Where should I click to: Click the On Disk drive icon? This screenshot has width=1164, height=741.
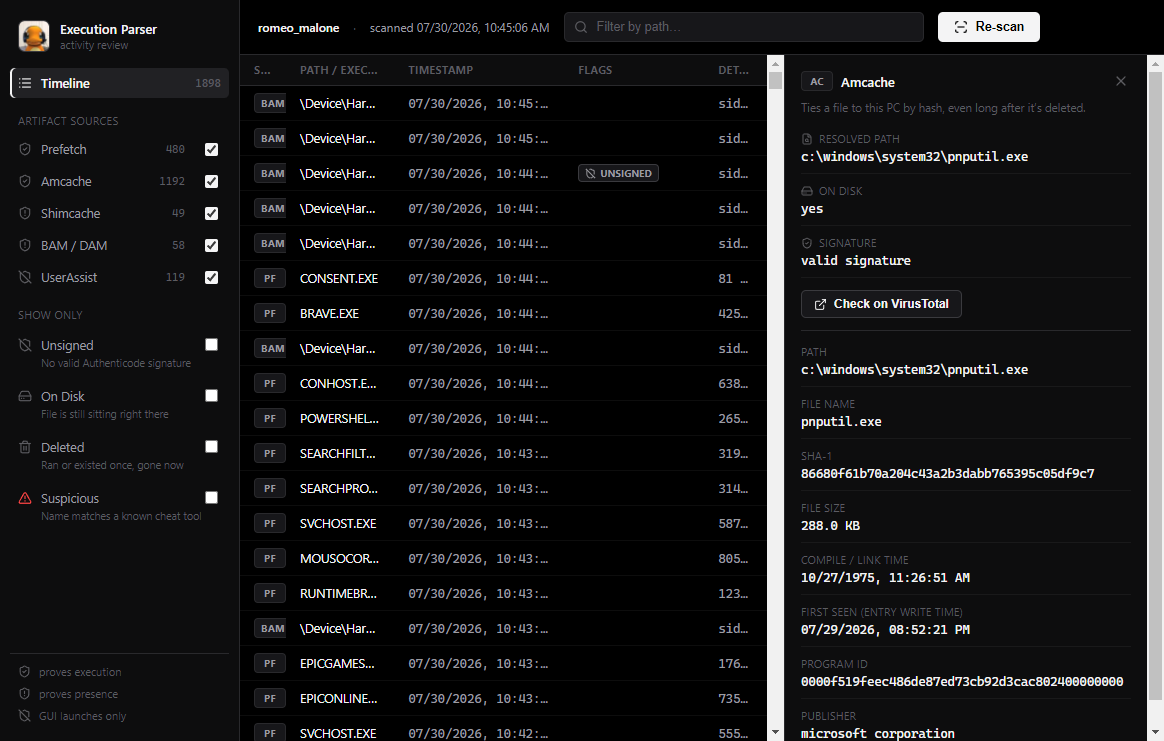[x=25, y=396]
